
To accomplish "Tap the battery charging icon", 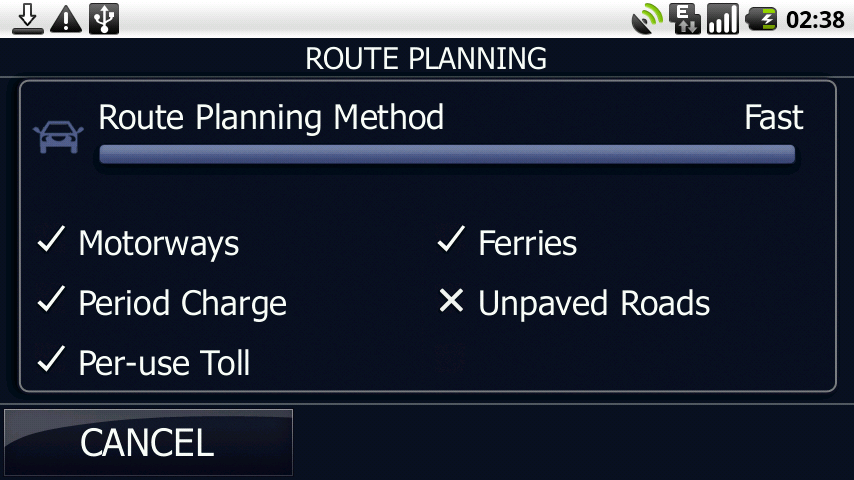I will pos(761,19).
